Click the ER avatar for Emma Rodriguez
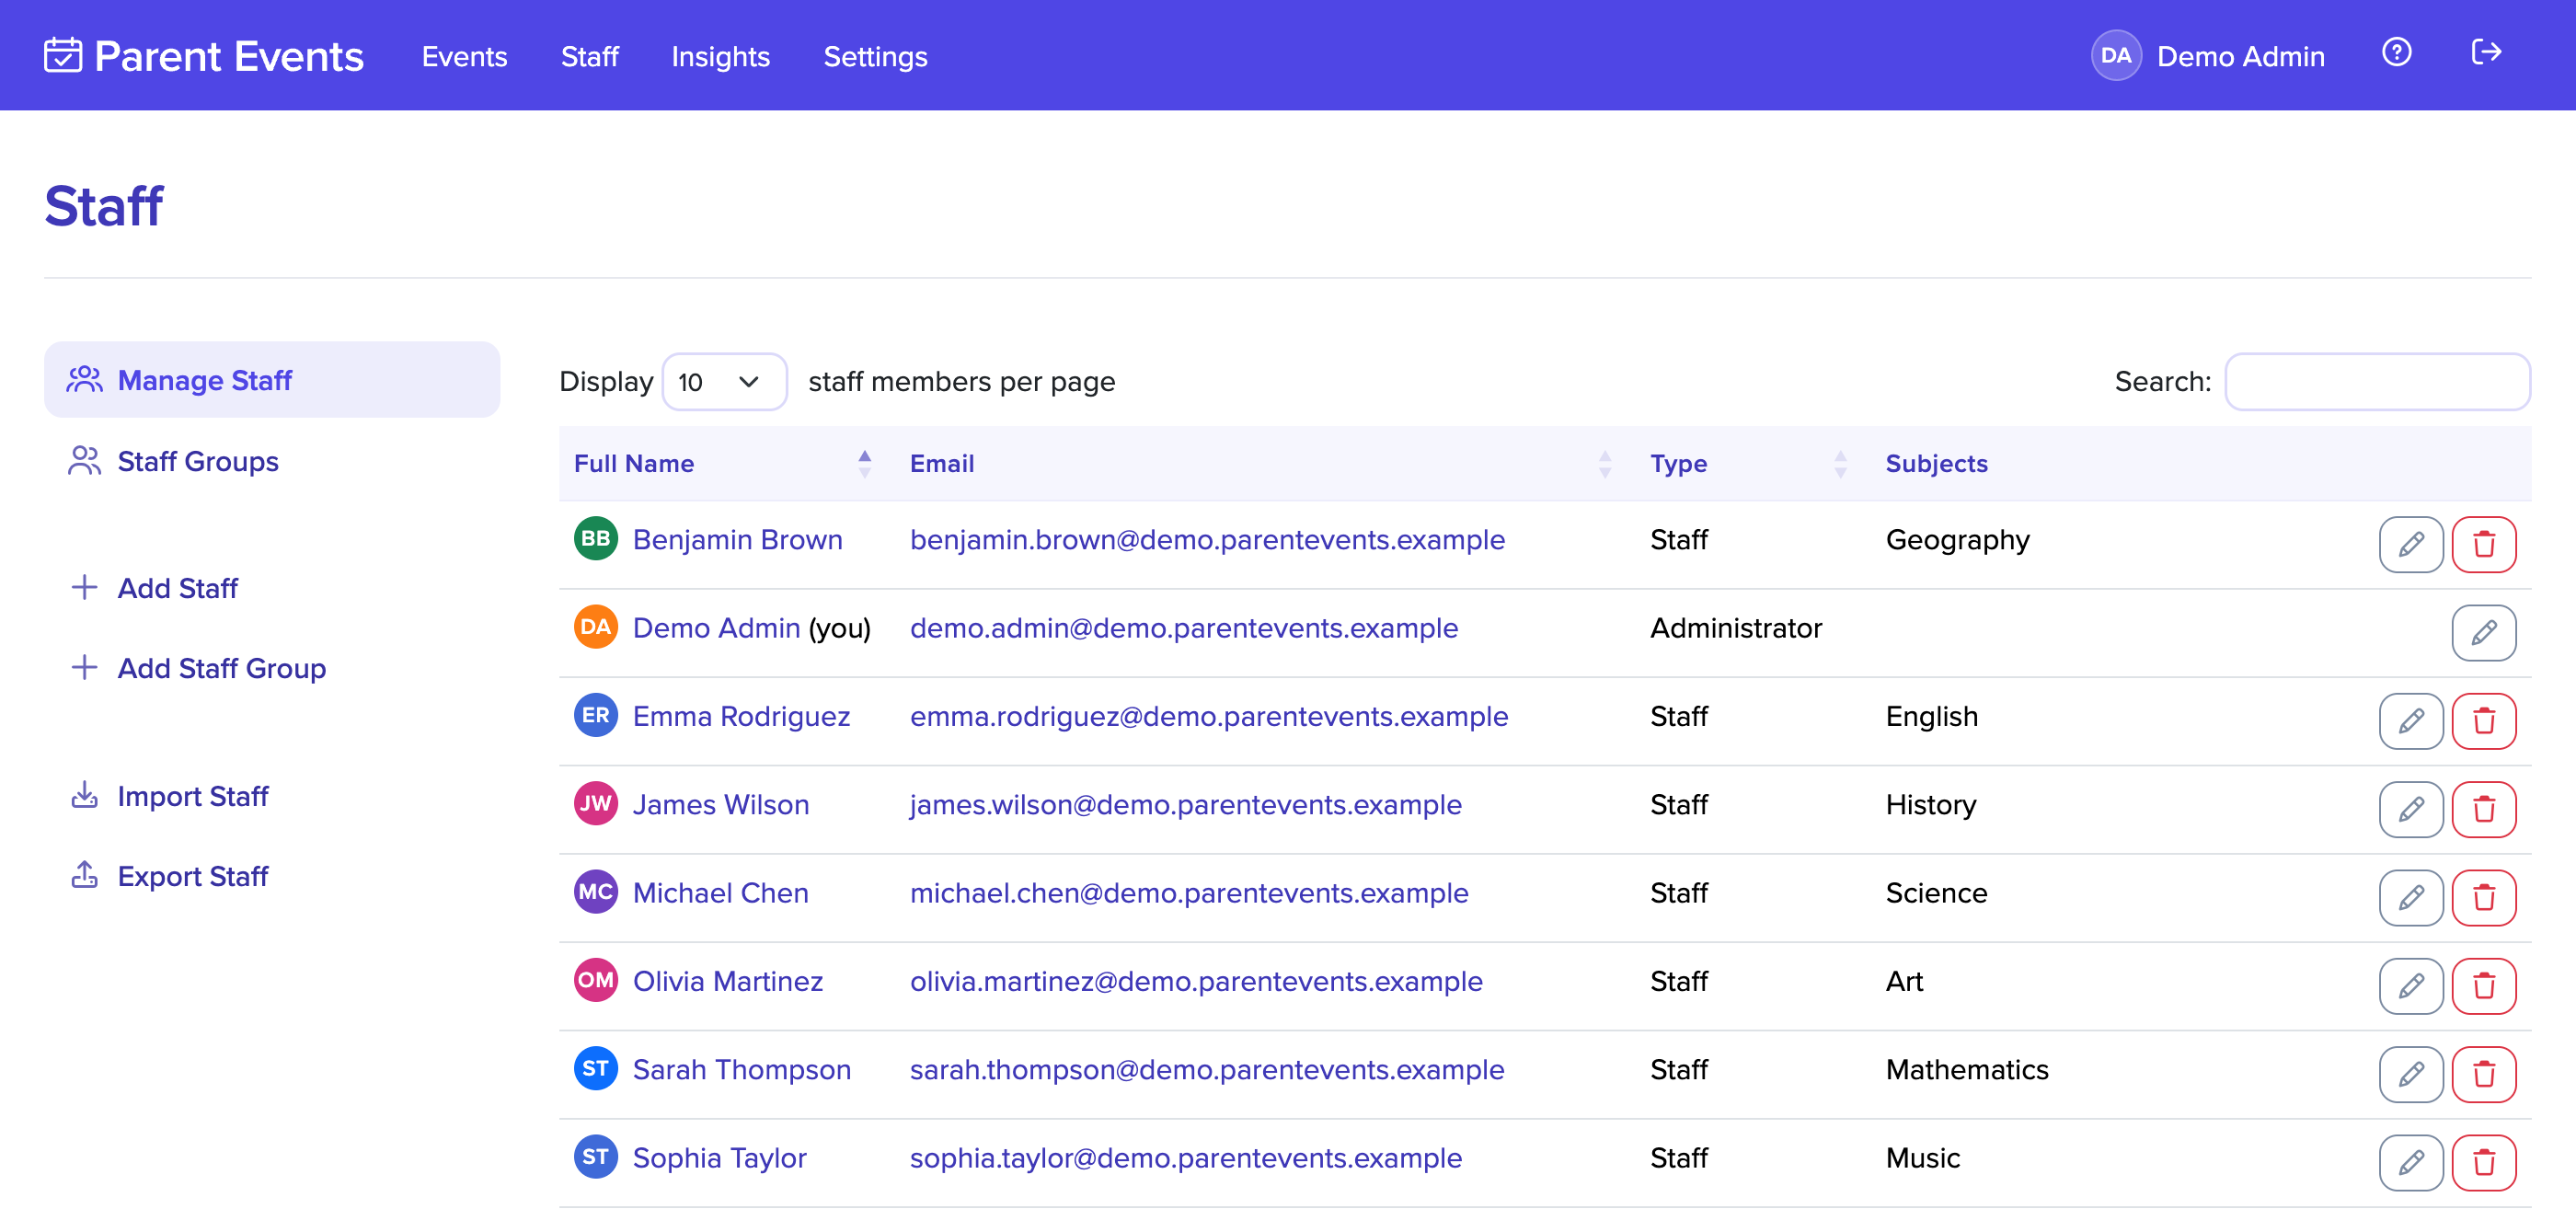Viewport: 2576px width, 1209px height. click(x=595, y=715)
